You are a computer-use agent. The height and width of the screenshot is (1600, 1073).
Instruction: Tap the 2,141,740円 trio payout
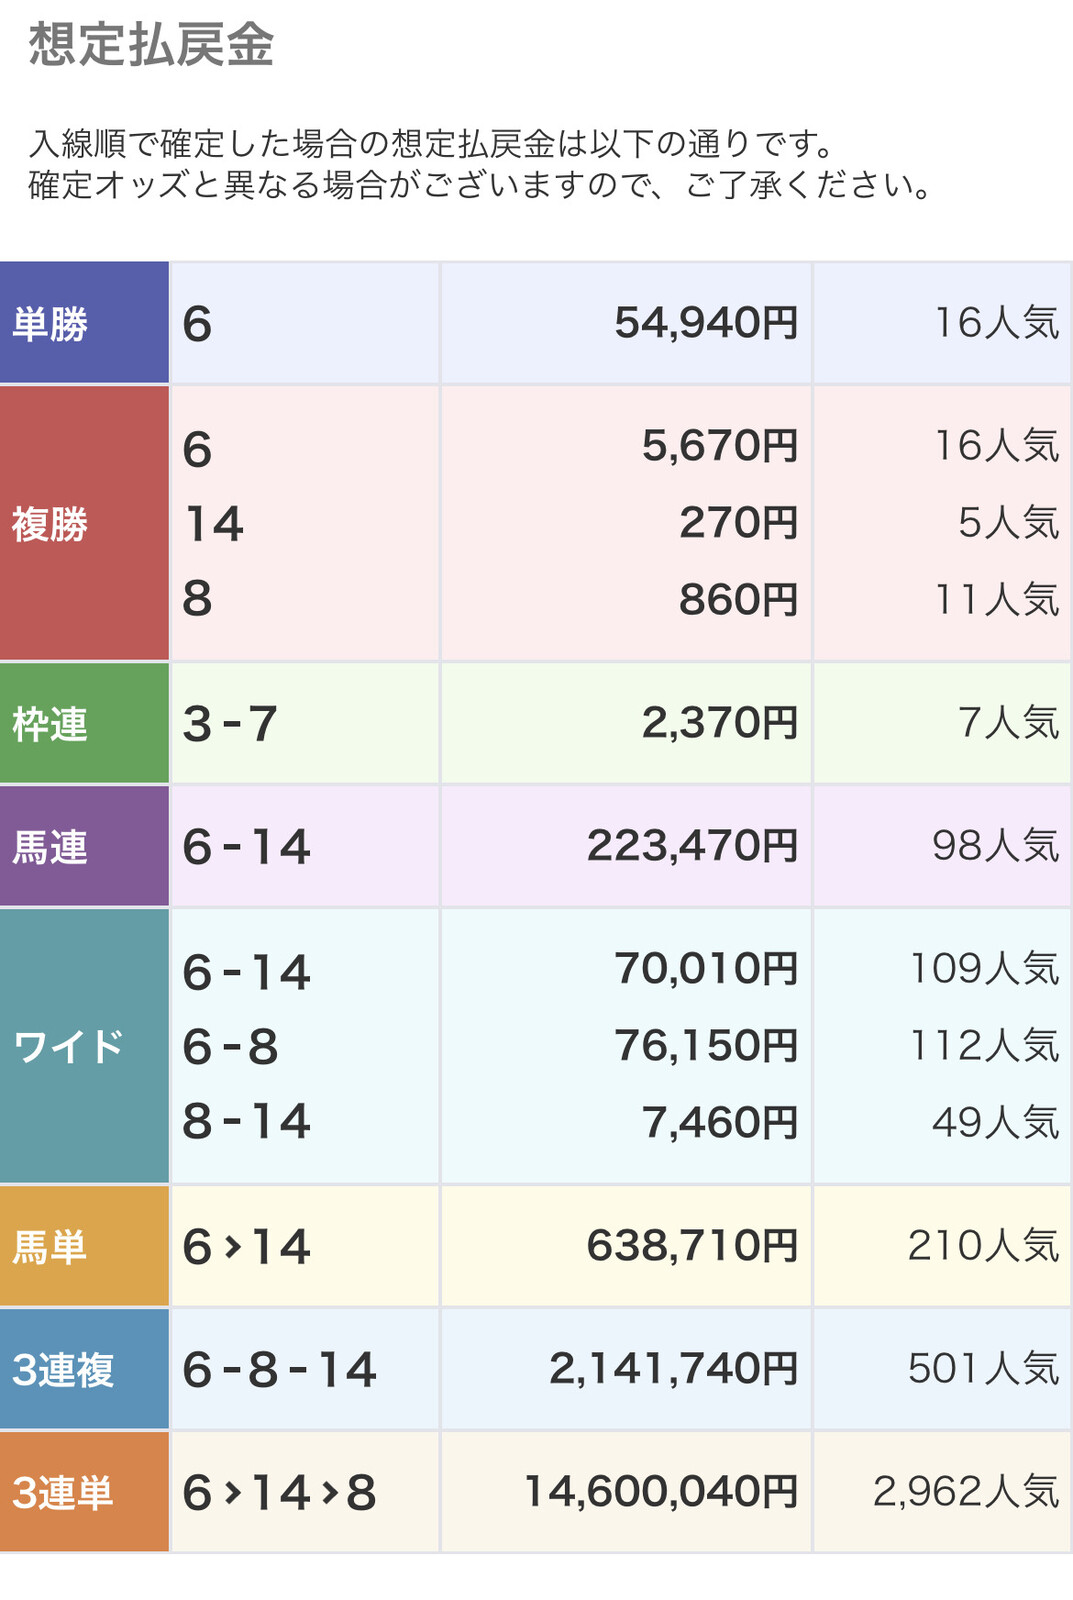click(673, 1369)
